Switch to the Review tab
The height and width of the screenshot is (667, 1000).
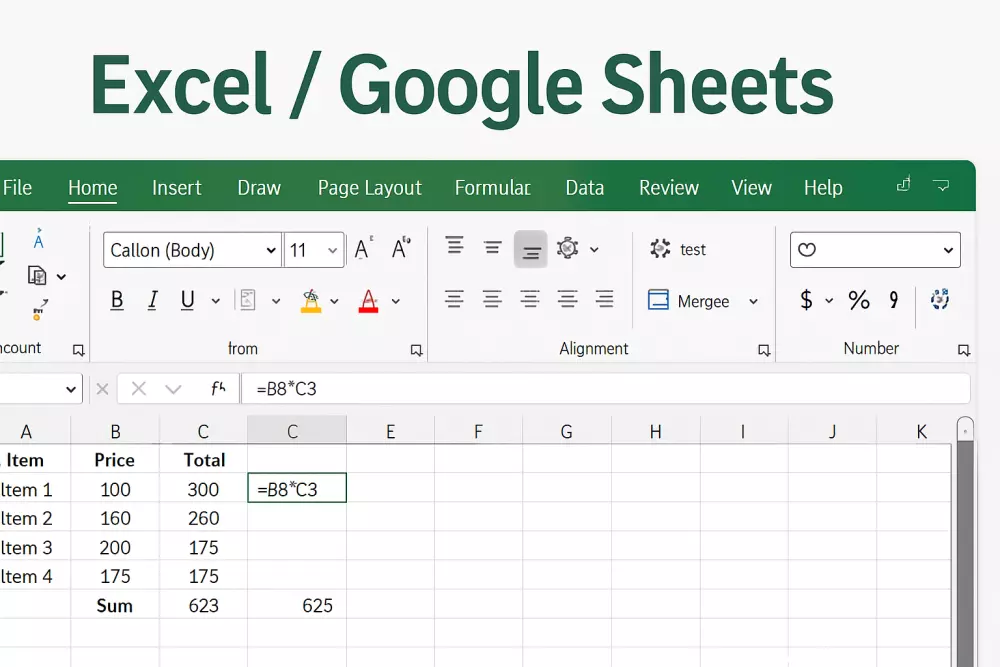pos(669,187)
